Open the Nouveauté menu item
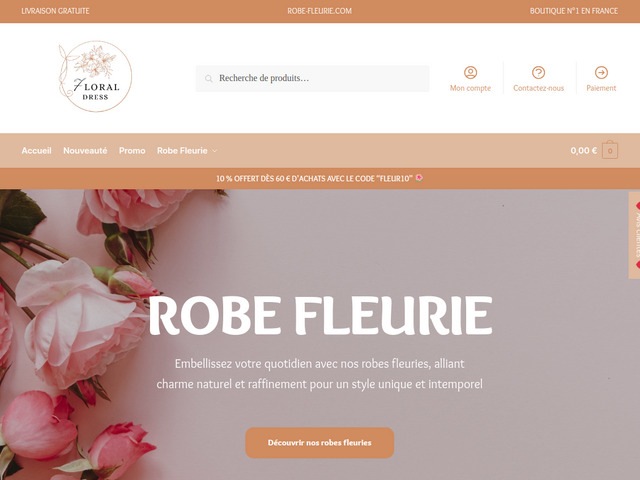The height and width of the screenshot is (480, 640). 85,151
